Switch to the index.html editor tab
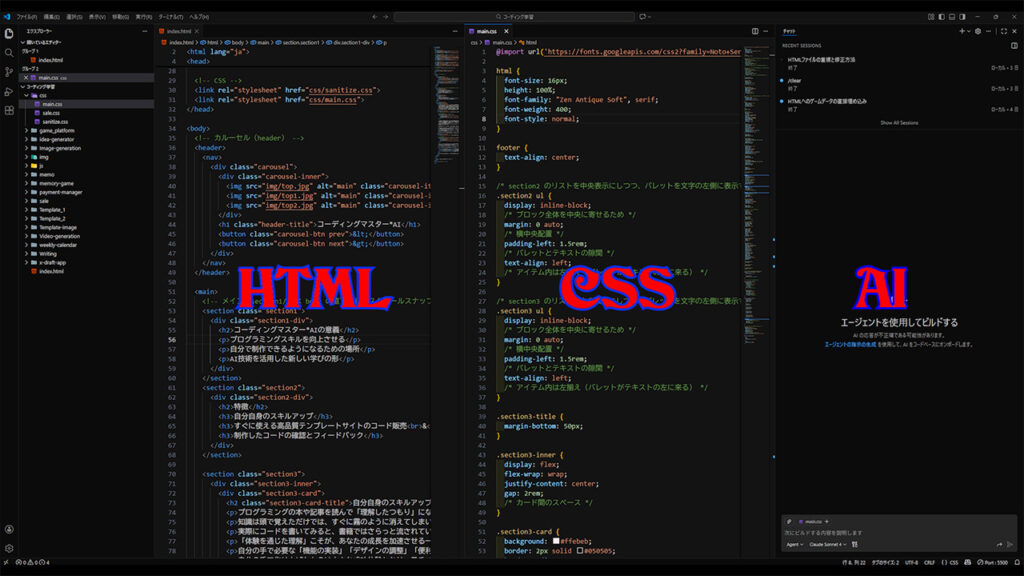Viewport: 1024px width, 576px height. point(184,31)
